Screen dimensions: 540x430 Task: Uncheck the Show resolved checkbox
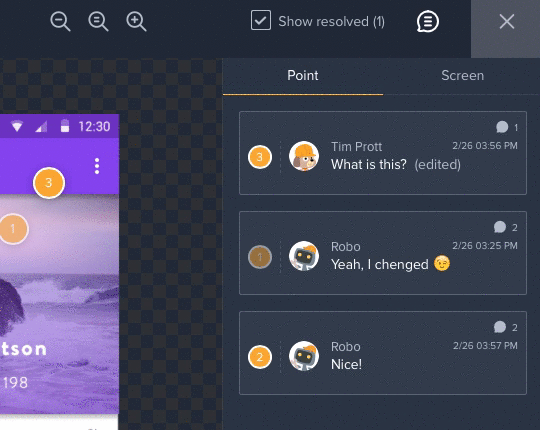point(261,20)
